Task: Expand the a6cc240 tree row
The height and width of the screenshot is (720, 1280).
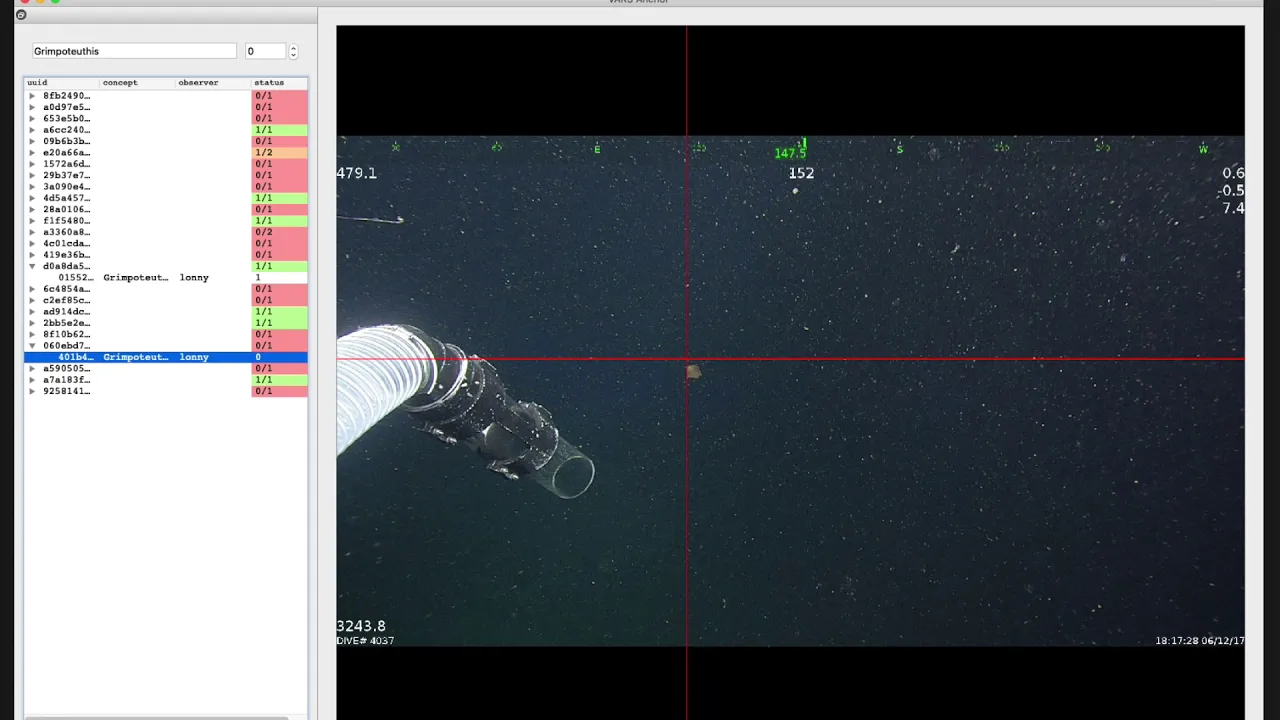Action: [32, 130]
